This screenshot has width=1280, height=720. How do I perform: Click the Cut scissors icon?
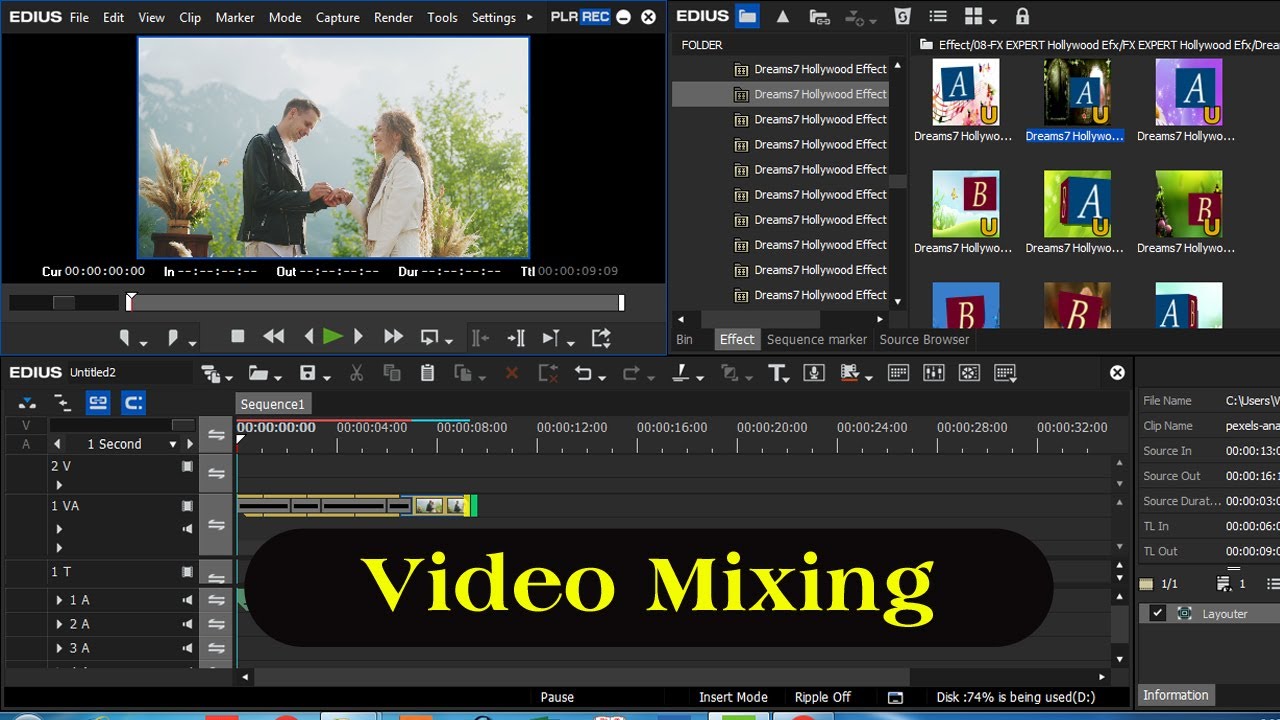tap(356, 373)
